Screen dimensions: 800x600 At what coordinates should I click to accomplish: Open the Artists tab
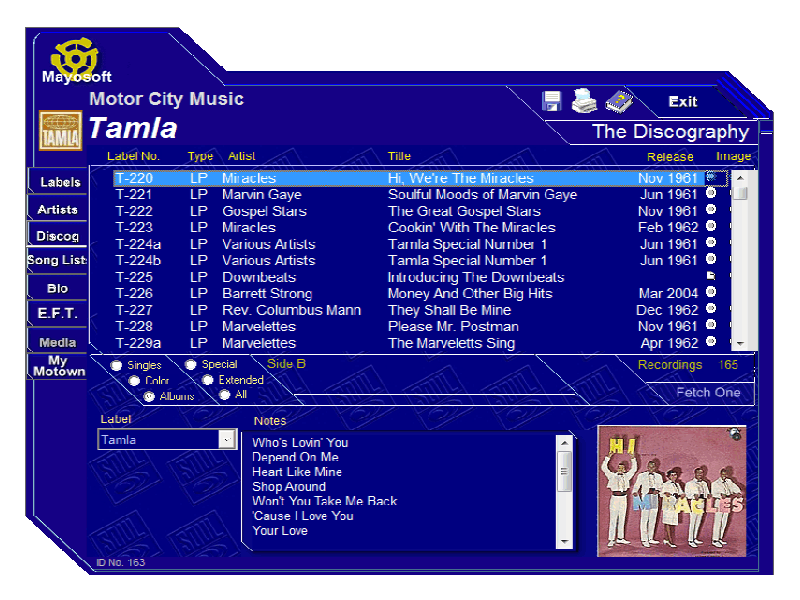click(58, 209)
